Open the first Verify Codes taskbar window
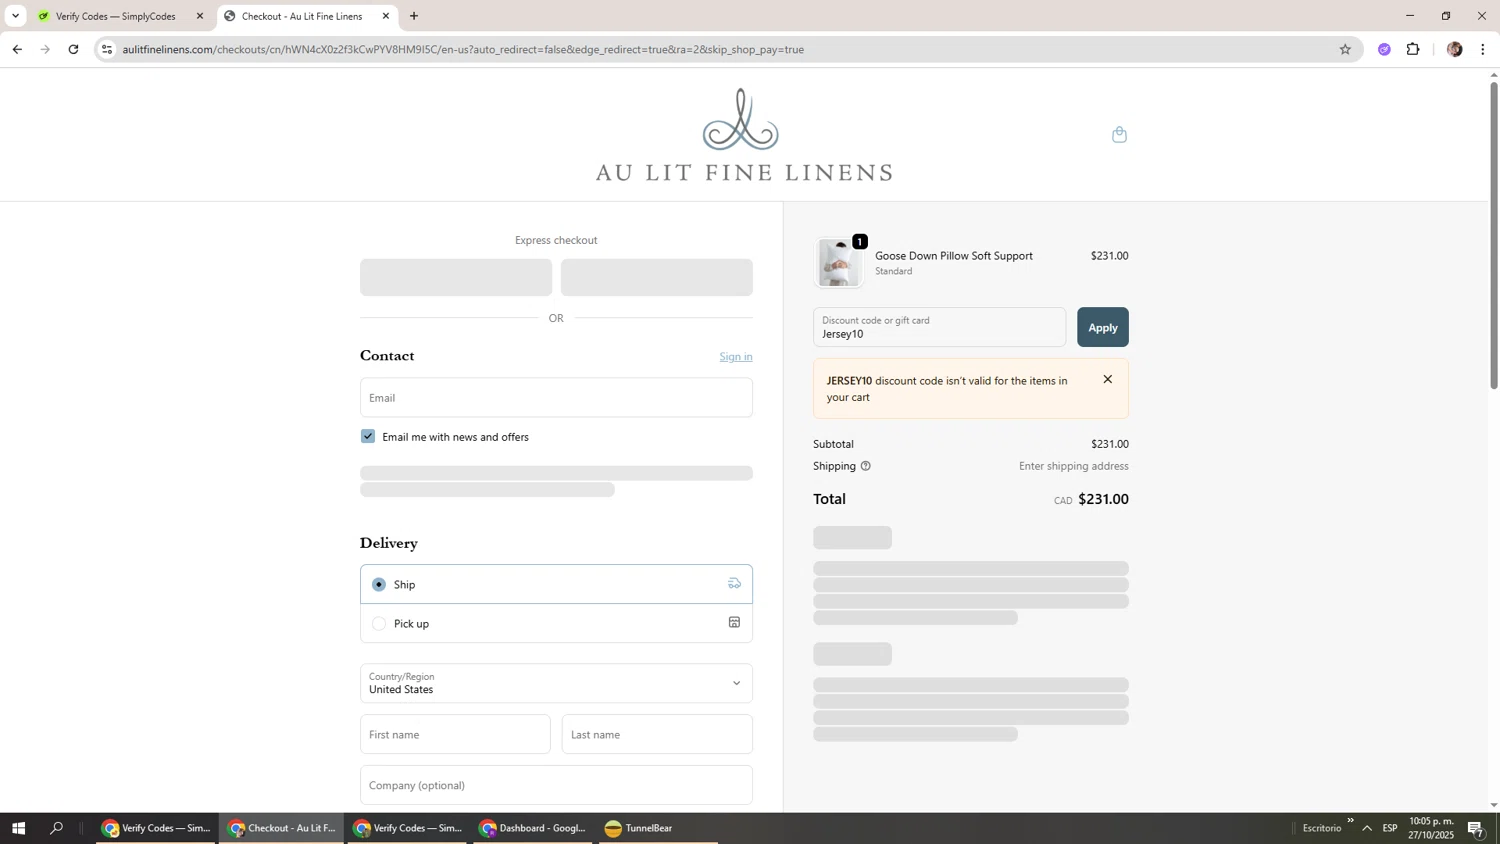 [x=157, y=828]
